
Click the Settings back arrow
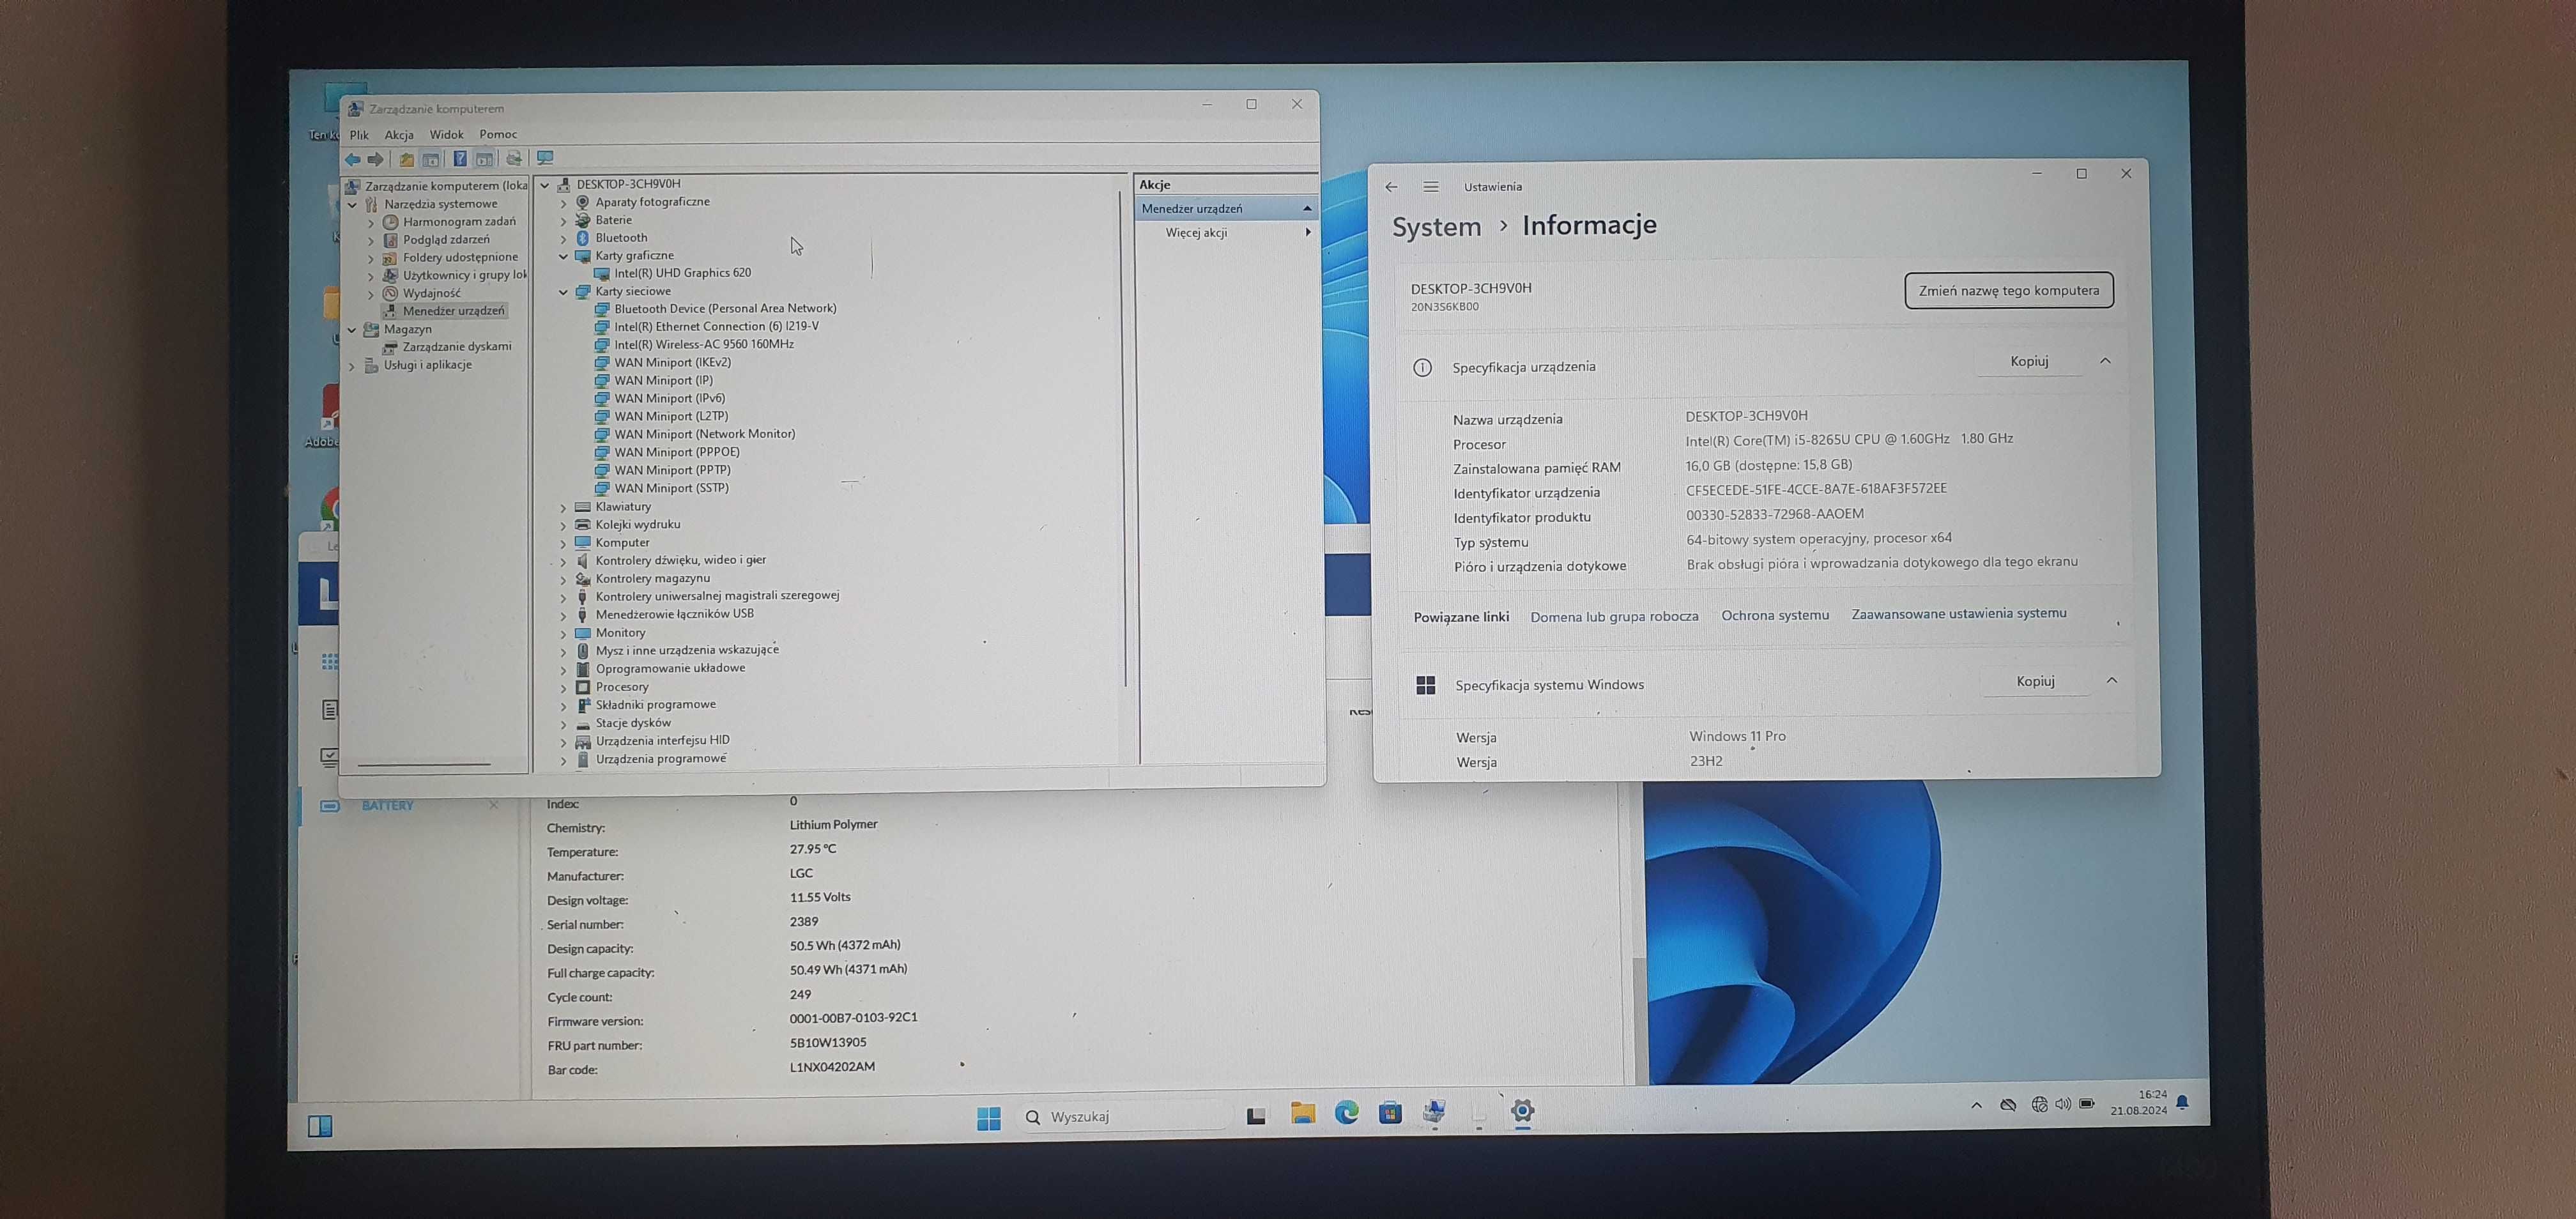[x=1391, y=187]
